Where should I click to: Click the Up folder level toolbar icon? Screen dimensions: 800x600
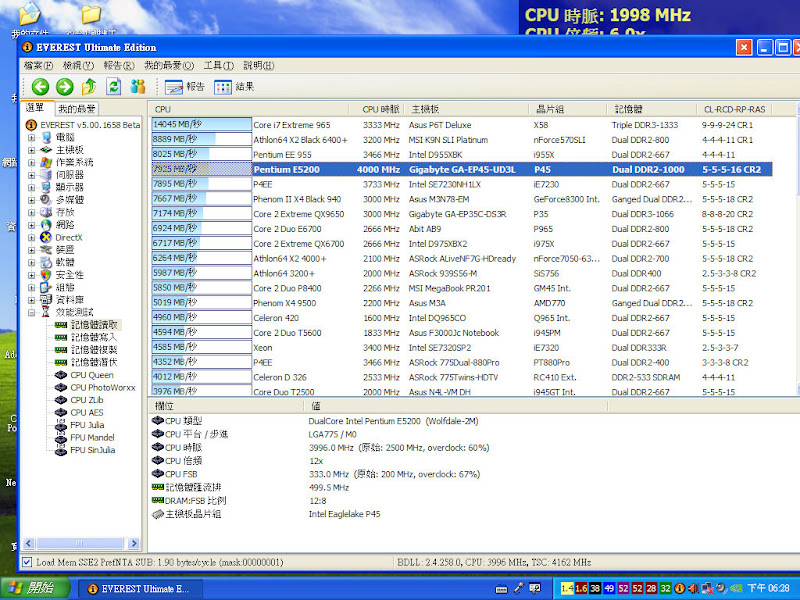tap(89, 87)
